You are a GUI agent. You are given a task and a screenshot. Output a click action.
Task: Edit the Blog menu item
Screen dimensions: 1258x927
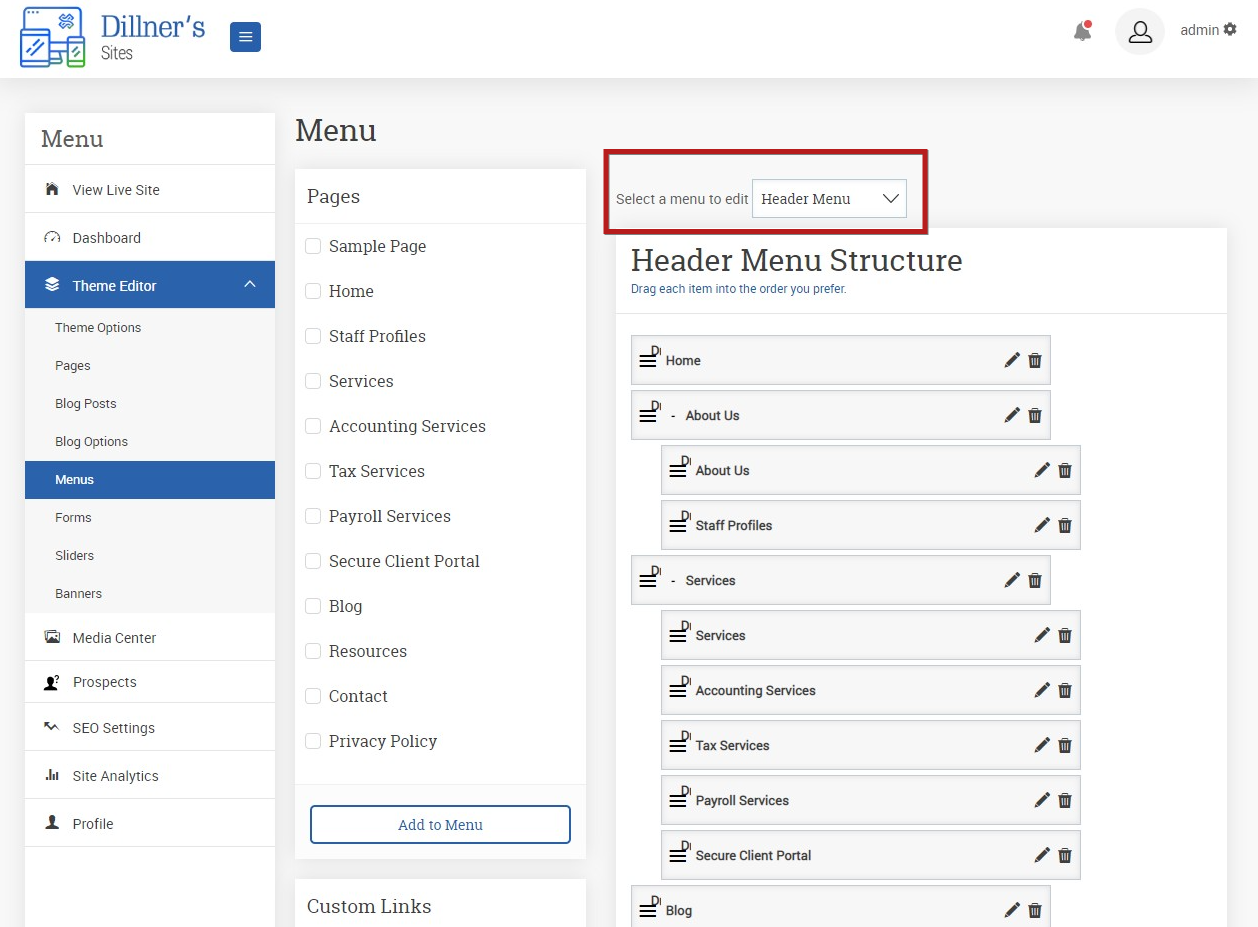1012,910
